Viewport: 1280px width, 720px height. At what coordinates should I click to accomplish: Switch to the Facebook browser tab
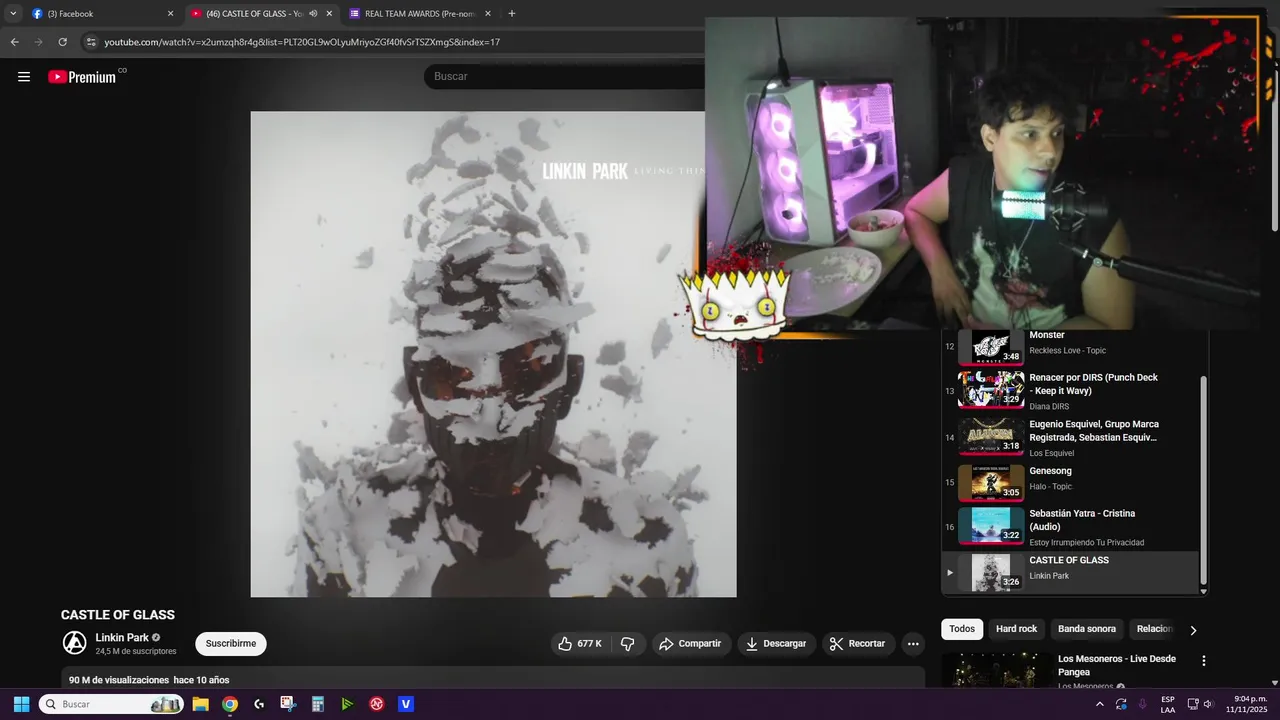(100, 14)
